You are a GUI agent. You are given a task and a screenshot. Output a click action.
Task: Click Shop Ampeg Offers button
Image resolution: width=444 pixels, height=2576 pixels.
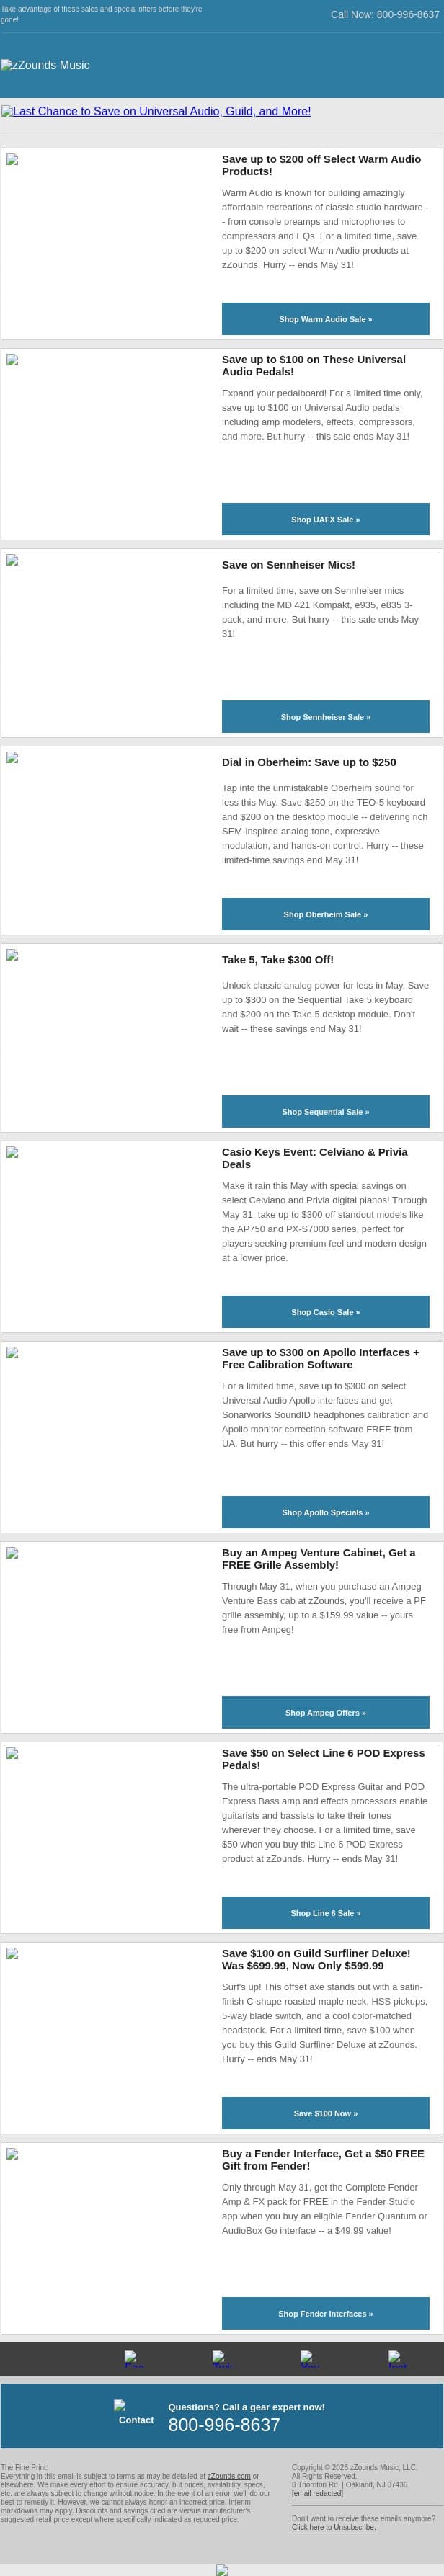pos(325,1712)
